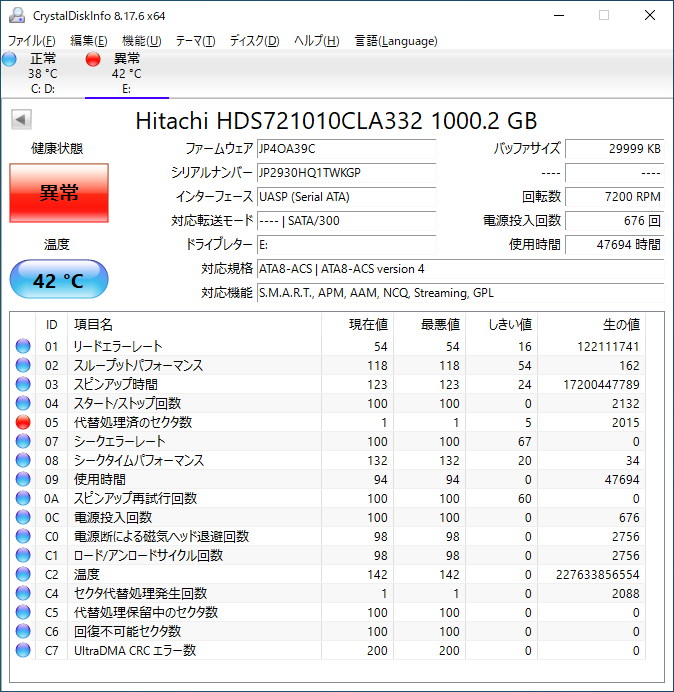Open the 言語(Language) menu
The image size is (674, 692).
click(x=396, y=41)
